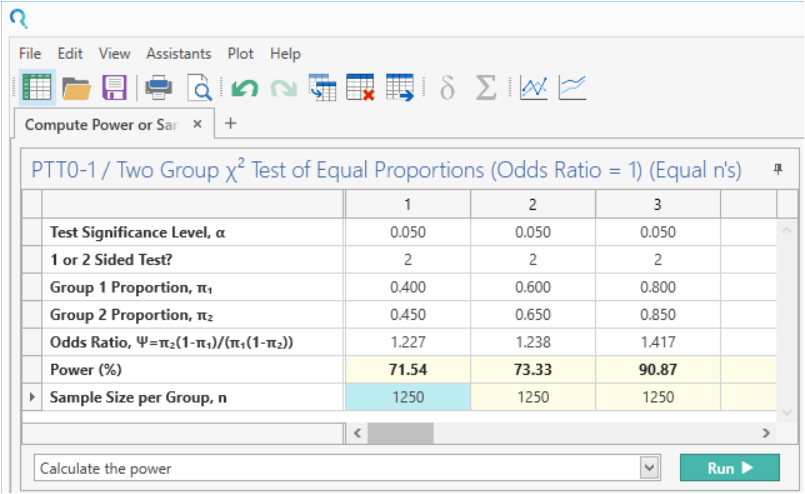
Task: Add a new tab with plus button
Action: coord(230,124)
